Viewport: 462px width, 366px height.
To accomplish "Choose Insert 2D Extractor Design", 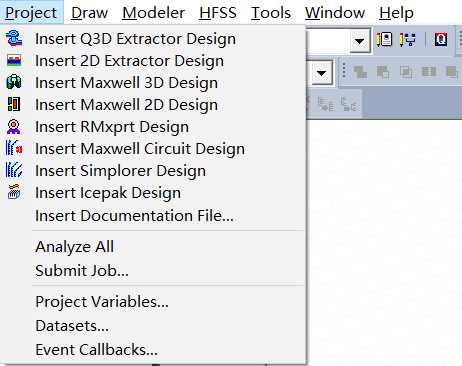I will (x=153, y=61).
